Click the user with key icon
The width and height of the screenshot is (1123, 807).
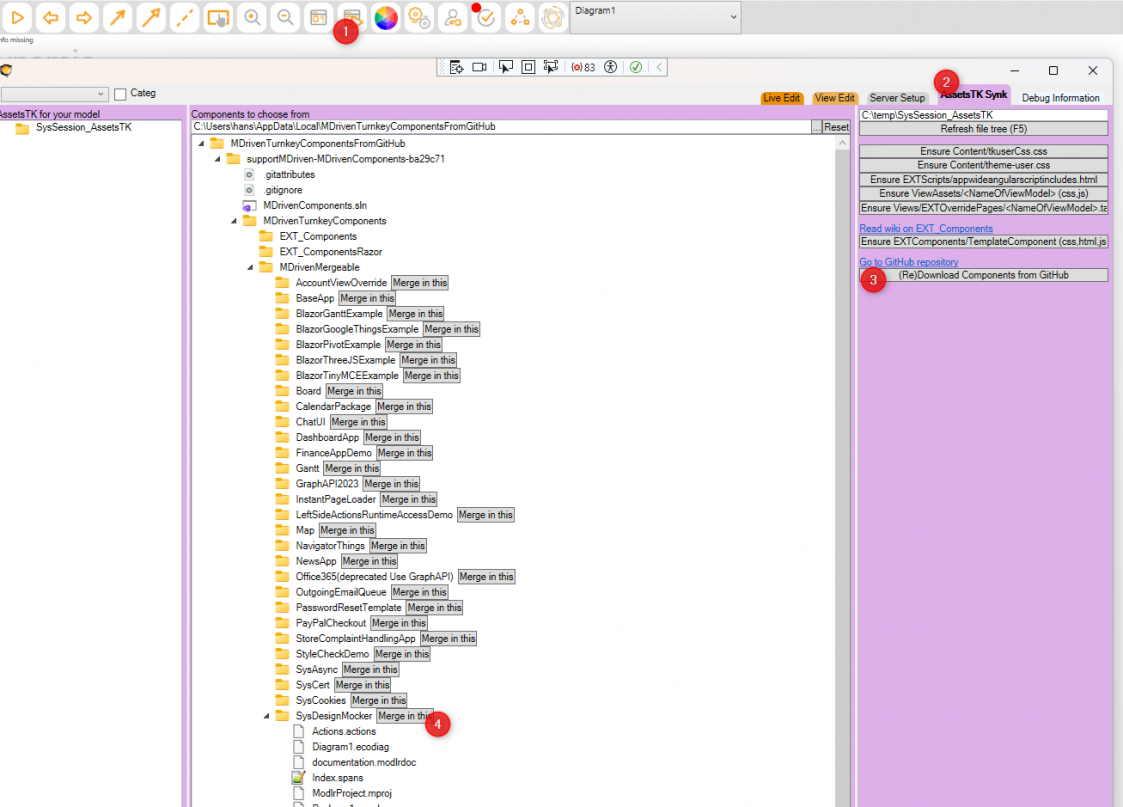point(453,17)
